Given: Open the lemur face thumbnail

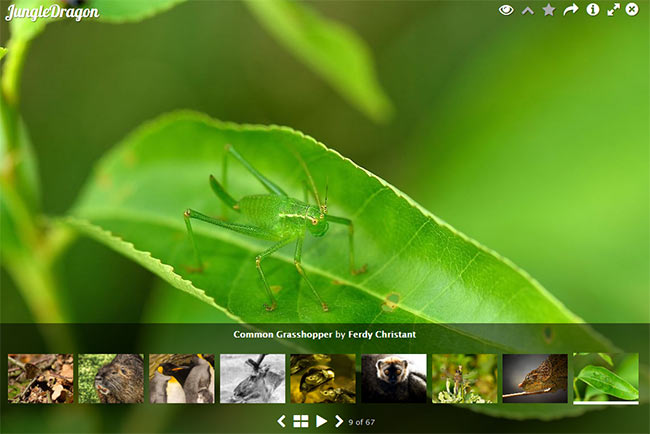Looking at the screenshot, I should (394, 378).
